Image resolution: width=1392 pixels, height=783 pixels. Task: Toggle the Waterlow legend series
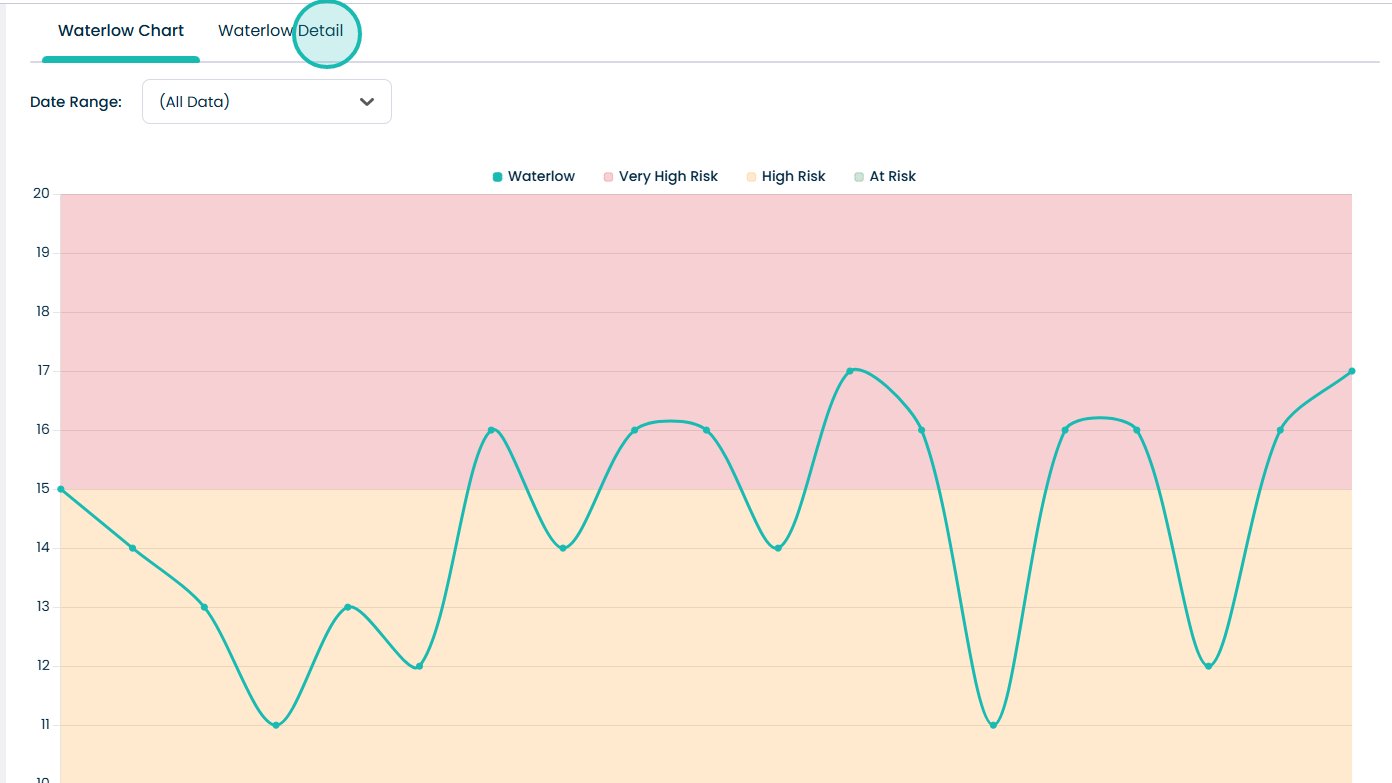tap(534, 177)
